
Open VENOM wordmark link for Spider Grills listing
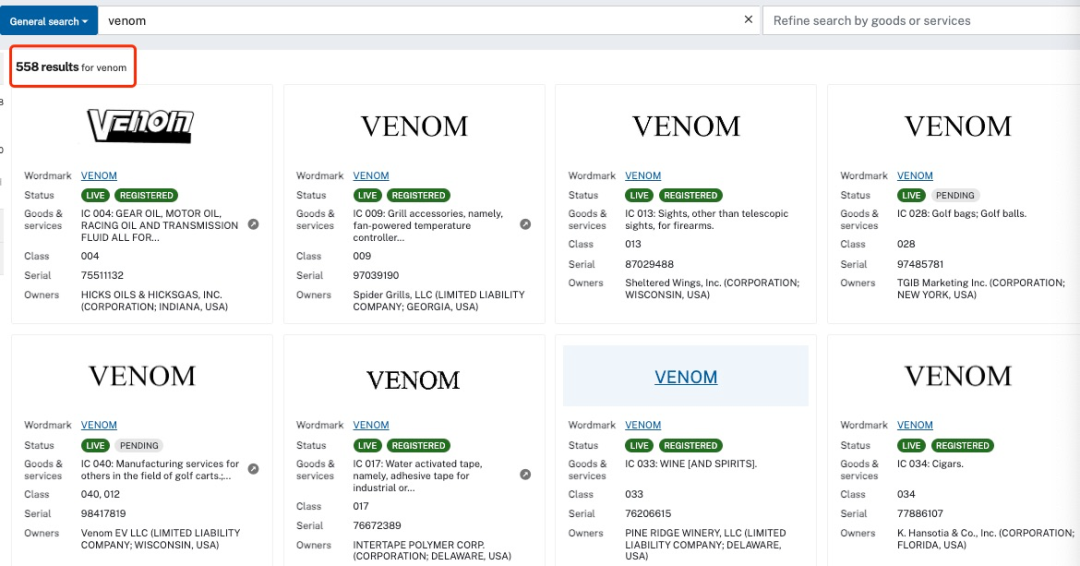[371, 176]
